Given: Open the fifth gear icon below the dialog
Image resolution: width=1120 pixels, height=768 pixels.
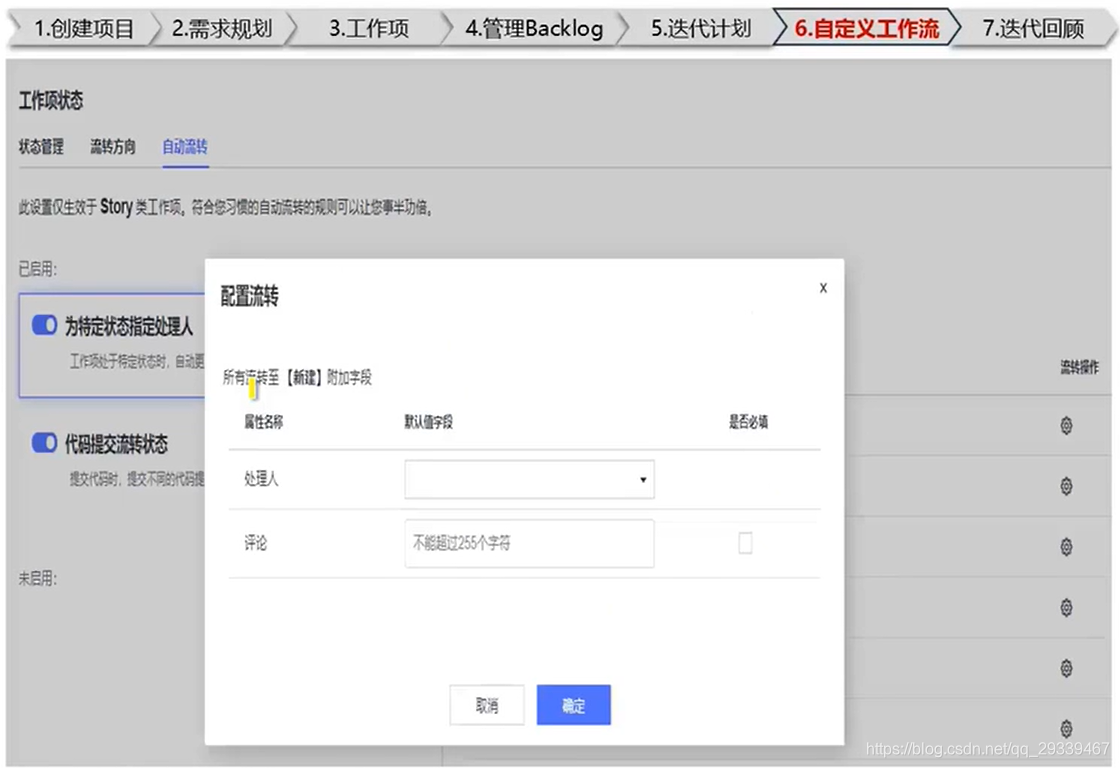Looking at the screenshot, I should coord(1066,668).
